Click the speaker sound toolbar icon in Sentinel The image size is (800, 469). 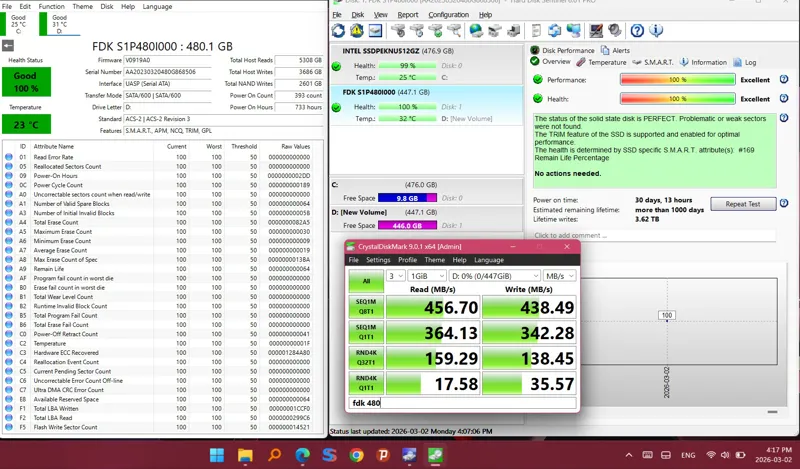click(x=615, y=31)
